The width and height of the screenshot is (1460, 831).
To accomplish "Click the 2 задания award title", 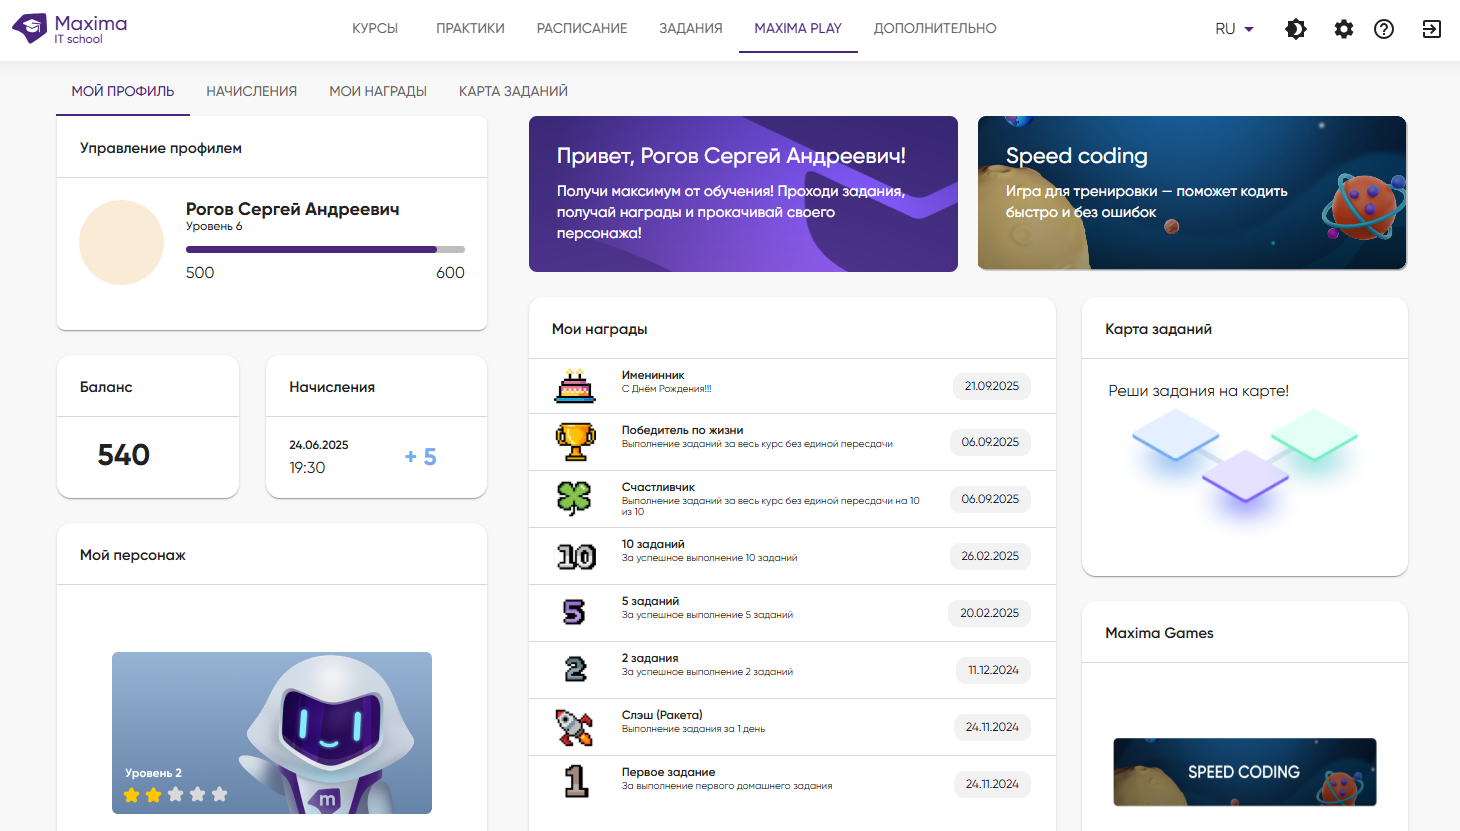I will tap(650, 659).
